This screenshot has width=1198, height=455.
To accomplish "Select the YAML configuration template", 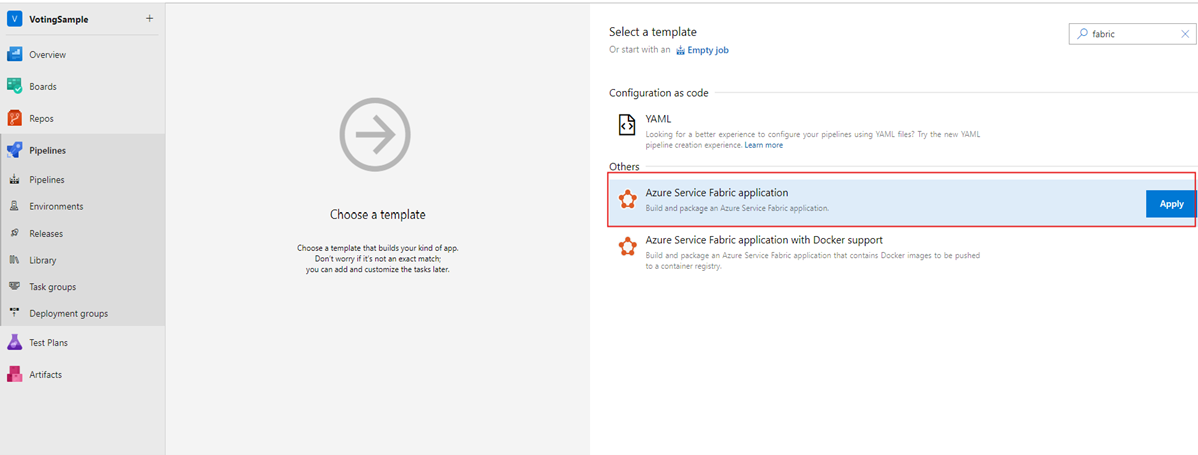I will click(x=658, y=119).
